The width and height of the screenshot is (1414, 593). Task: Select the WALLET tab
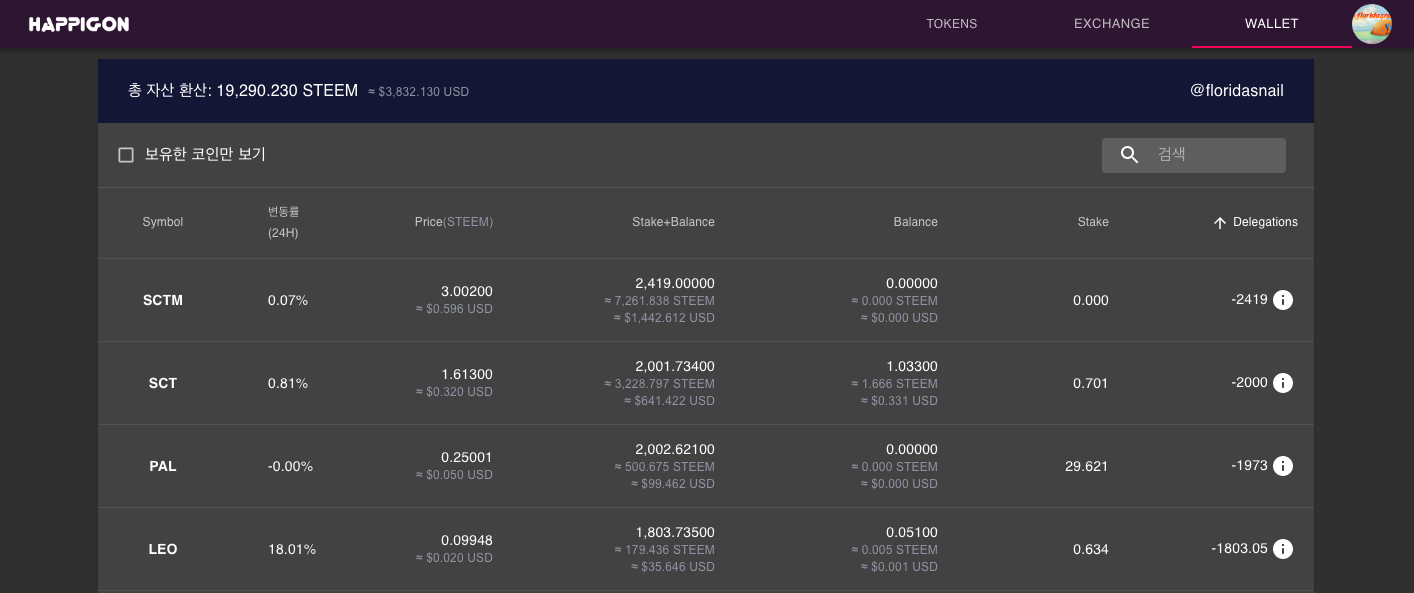tap(1271, 24)
